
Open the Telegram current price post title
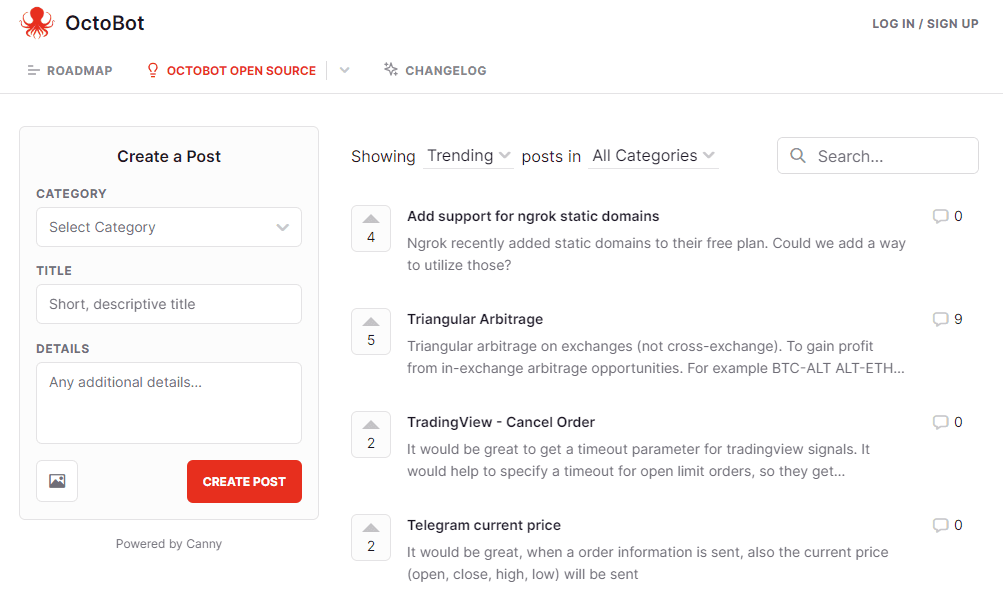pyautogui.click(x=484, y=525)
